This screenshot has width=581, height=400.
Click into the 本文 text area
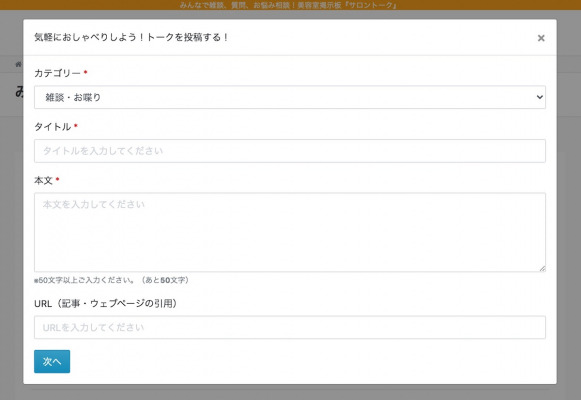290,232
